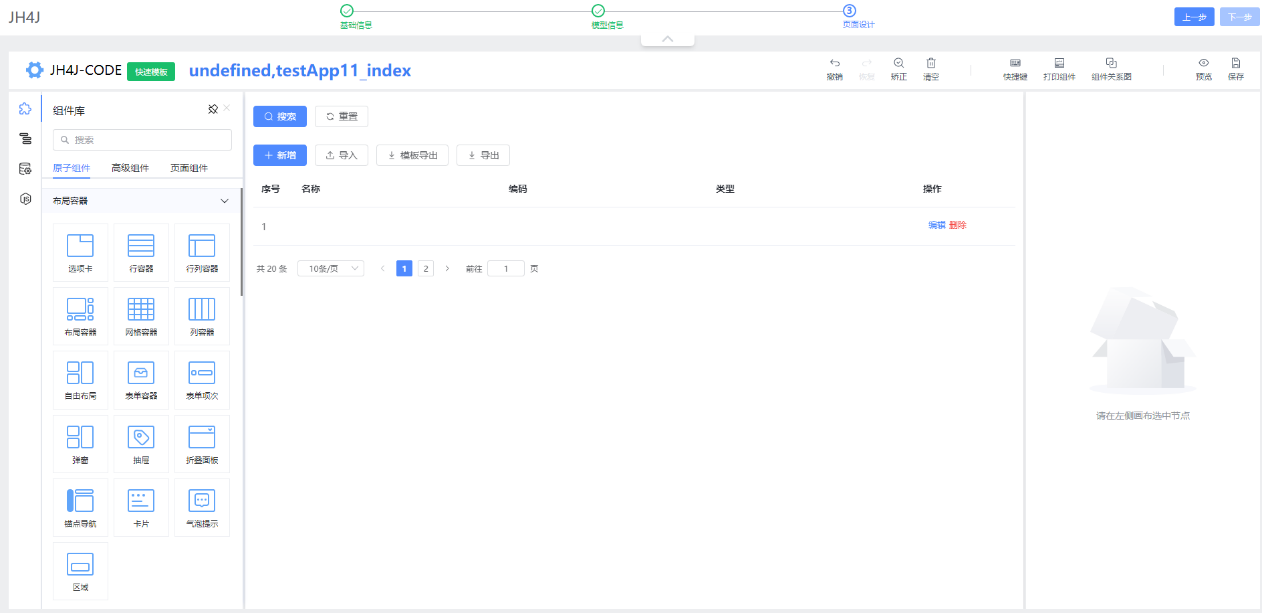
Task: Close the 组件库 panel
Action: pos(226,108)
